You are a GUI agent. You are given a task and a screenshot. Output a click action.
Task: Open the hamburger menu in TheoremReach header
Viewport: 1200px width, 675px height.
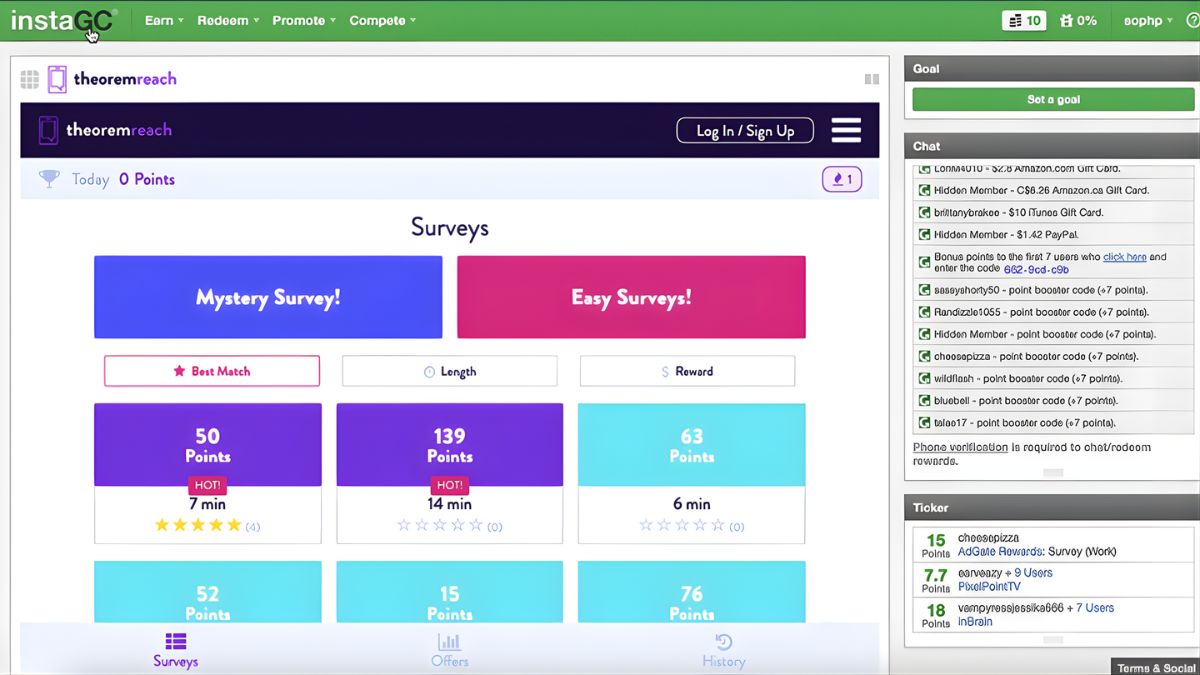pos(846,130)
